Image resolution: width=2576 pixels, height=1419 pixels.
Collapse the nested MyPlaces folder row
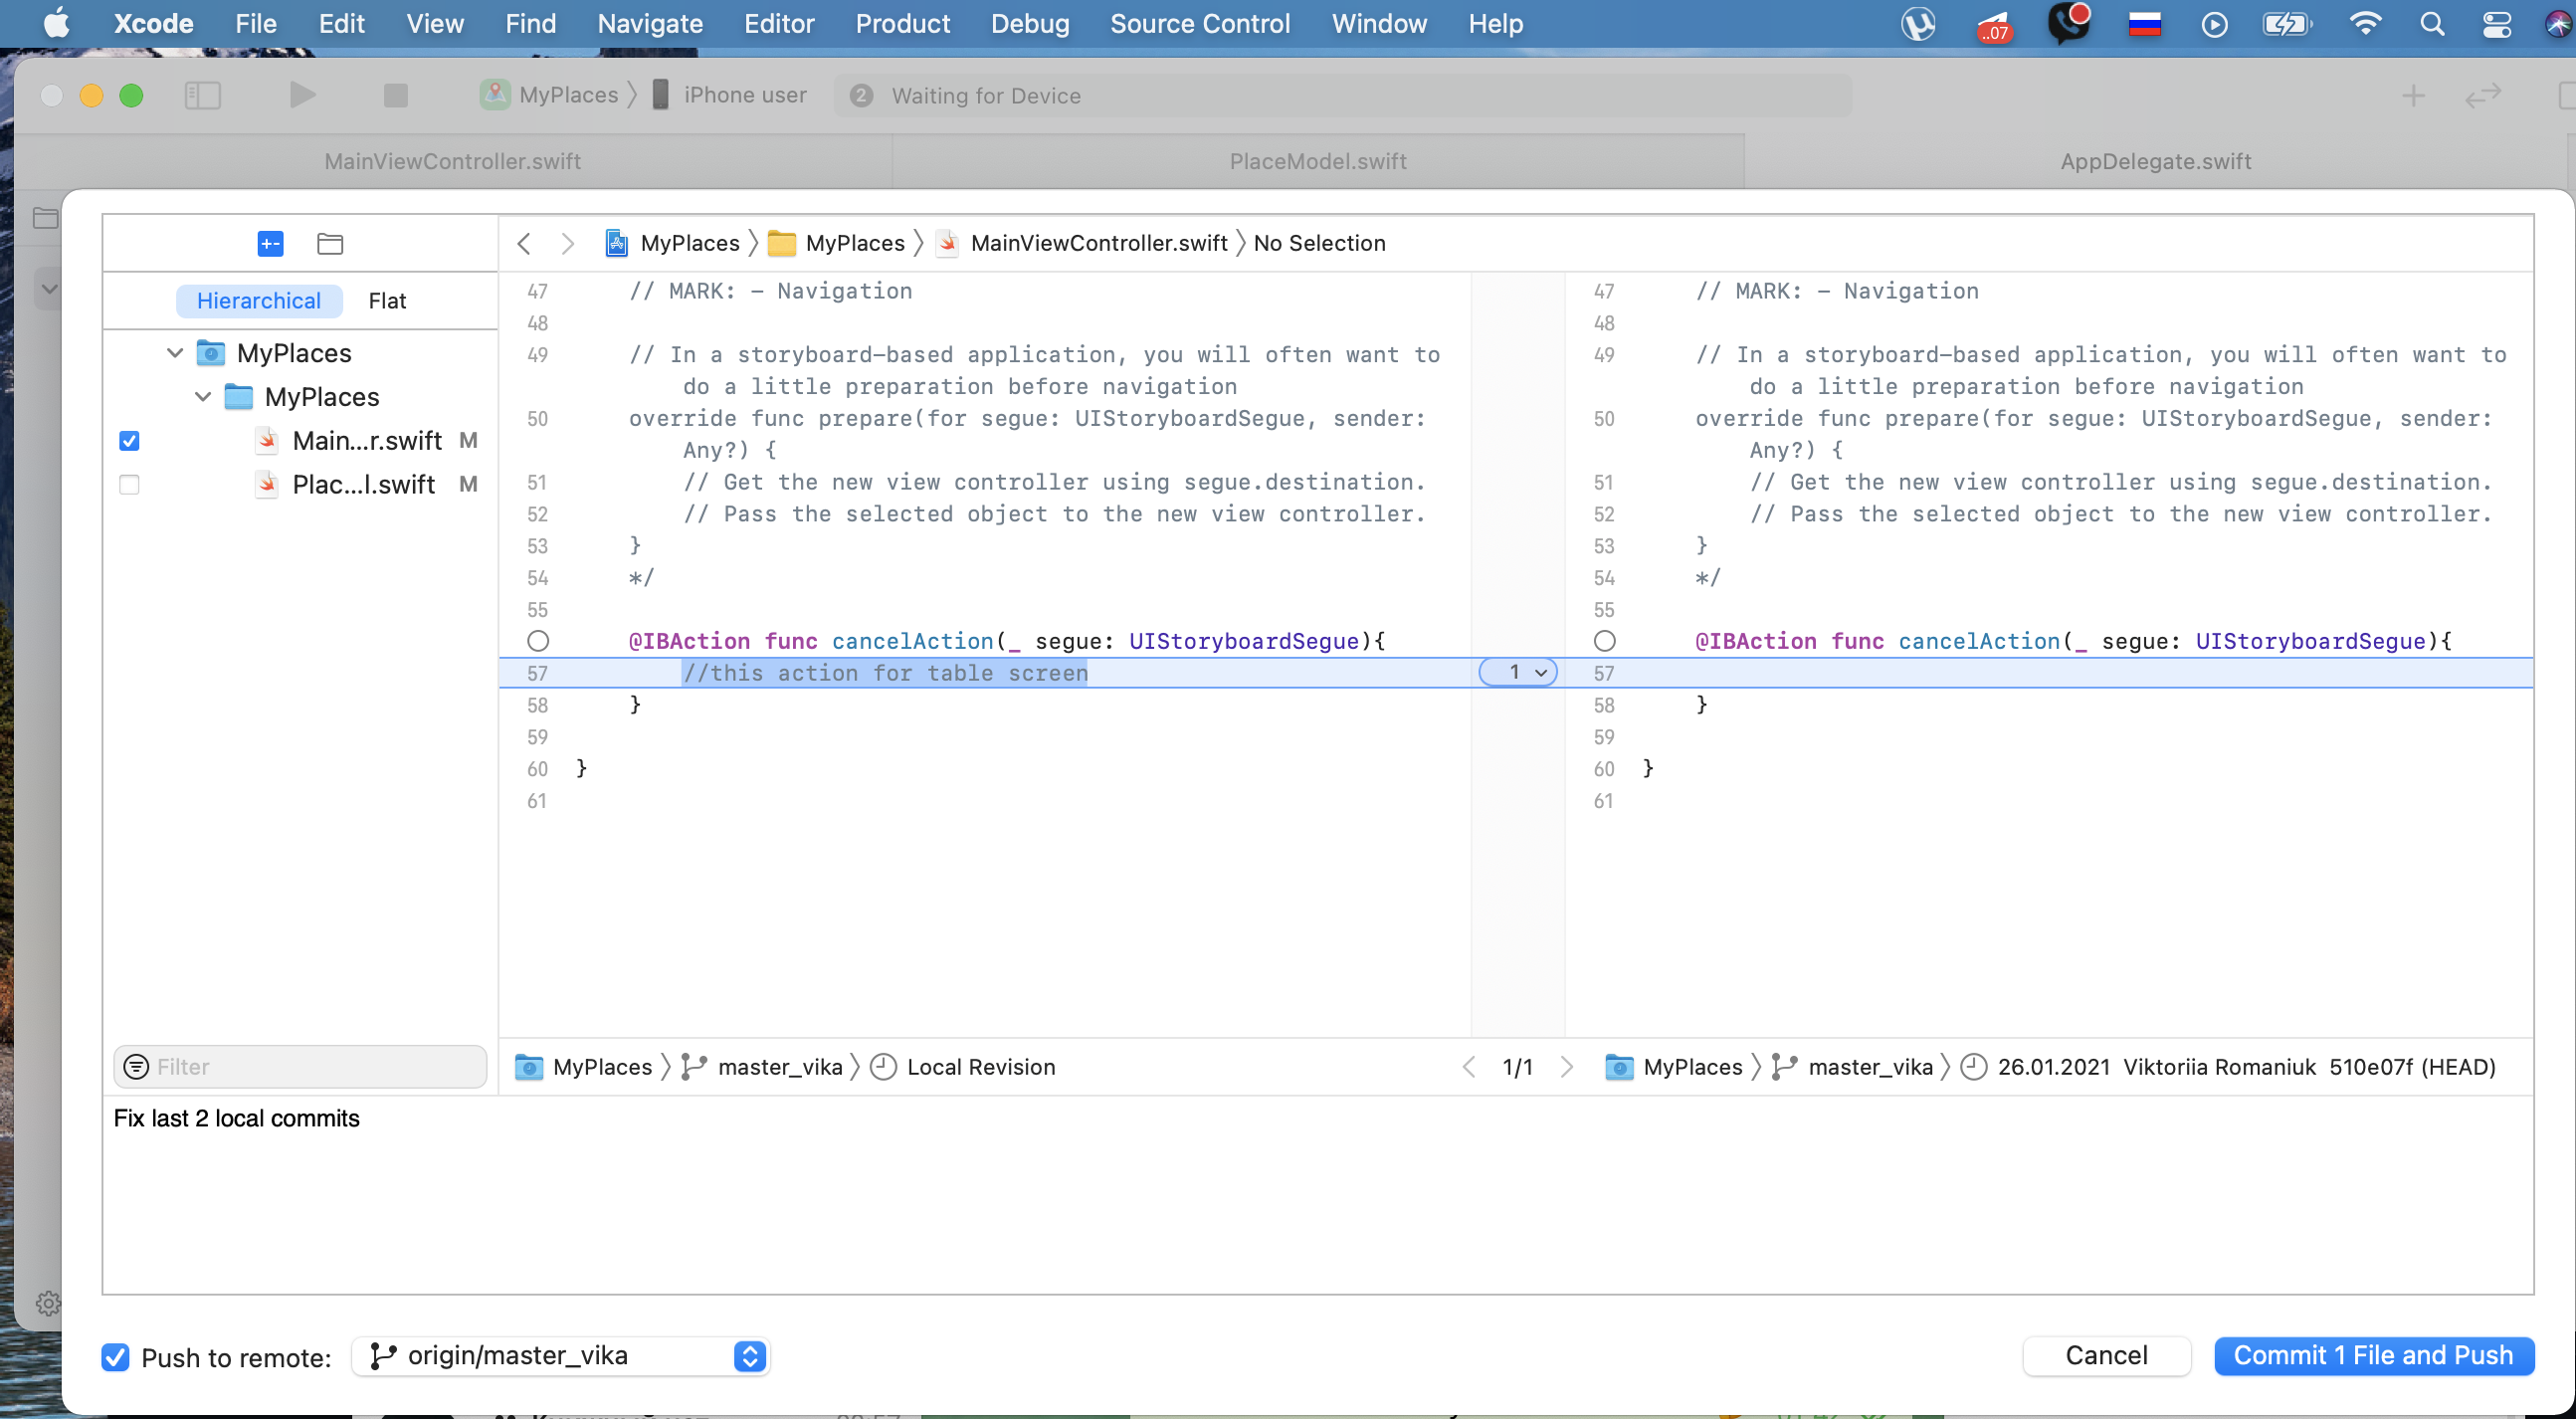[x=203, y=397]
